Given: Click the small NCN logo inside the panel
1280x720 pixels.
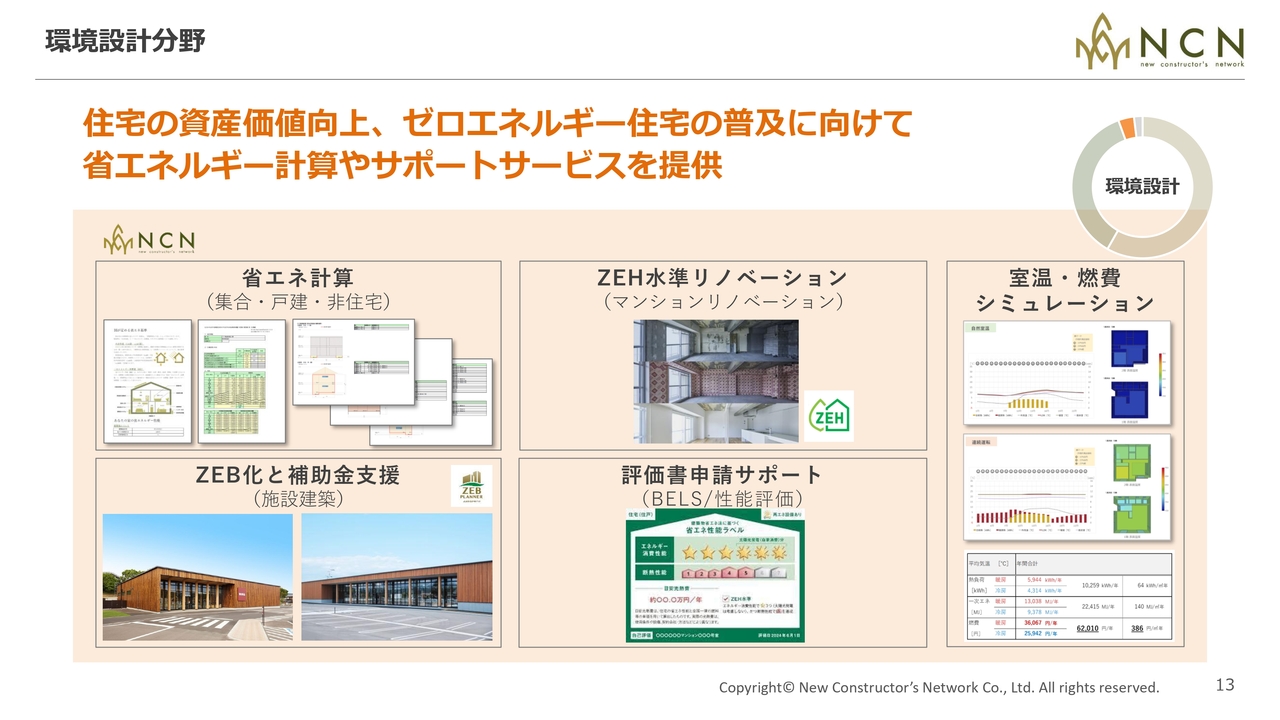Looking at the screenshot, I should click(x=149, y=241).
